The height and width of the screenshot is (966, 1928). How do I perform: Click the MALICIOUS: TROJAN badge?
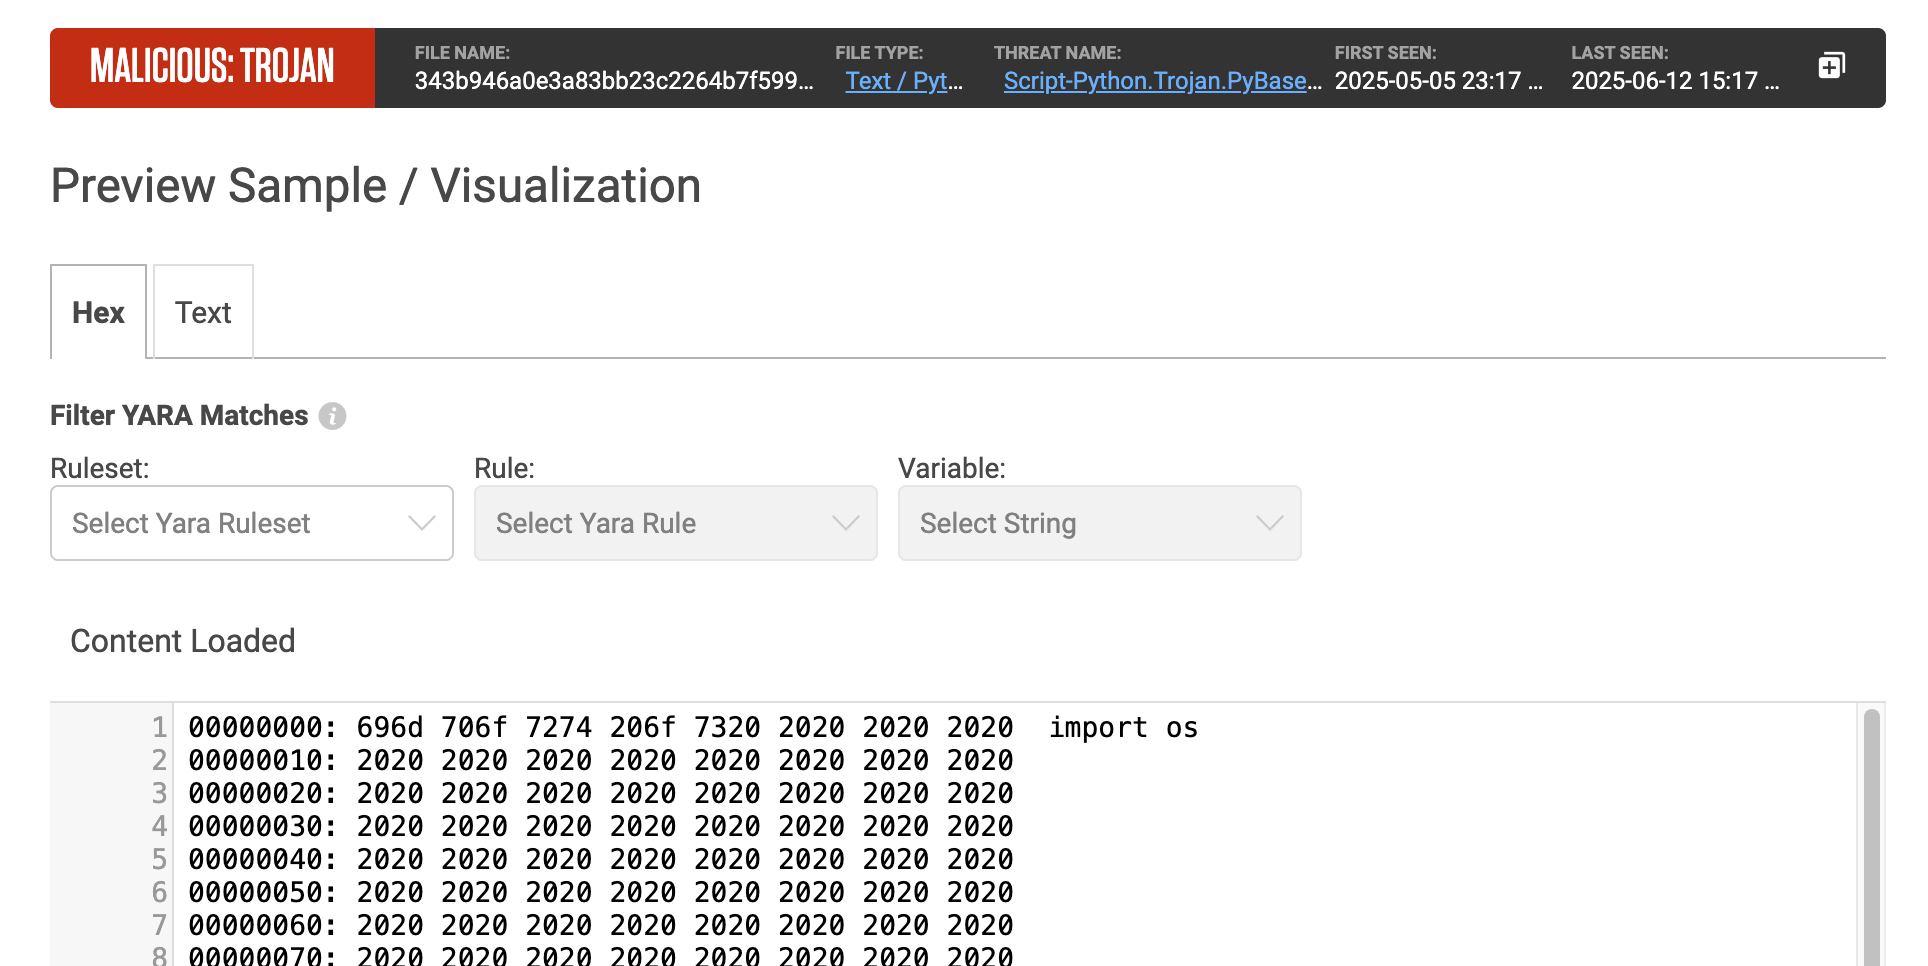click(212, 67)
